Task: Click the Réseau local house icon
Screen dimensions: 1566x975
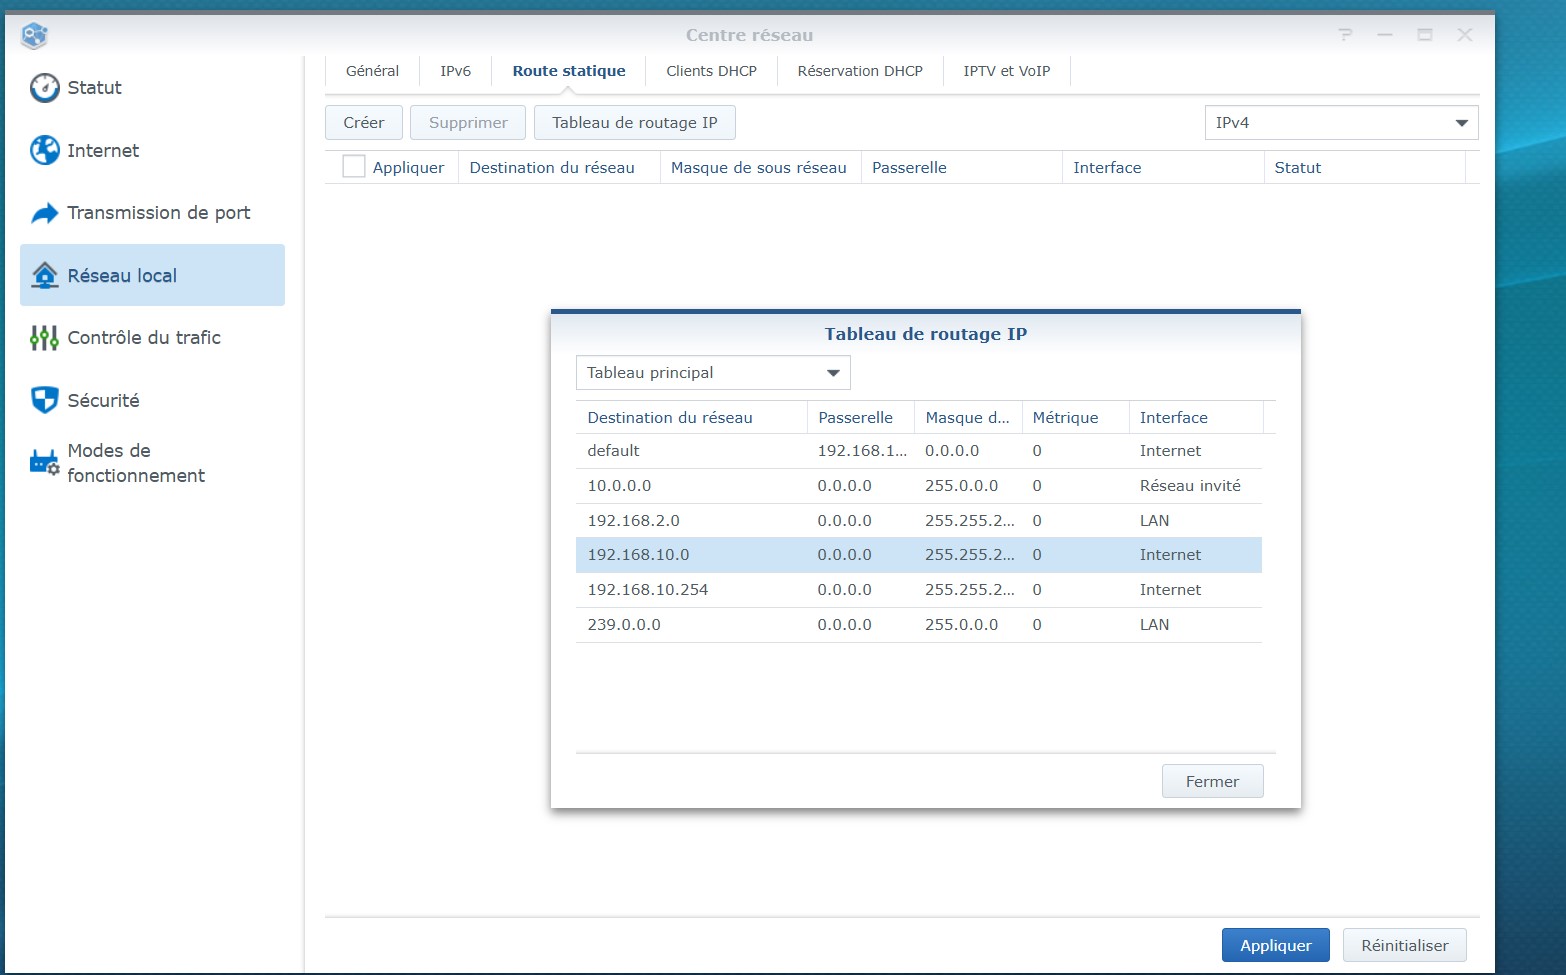Action: point(44,275)
